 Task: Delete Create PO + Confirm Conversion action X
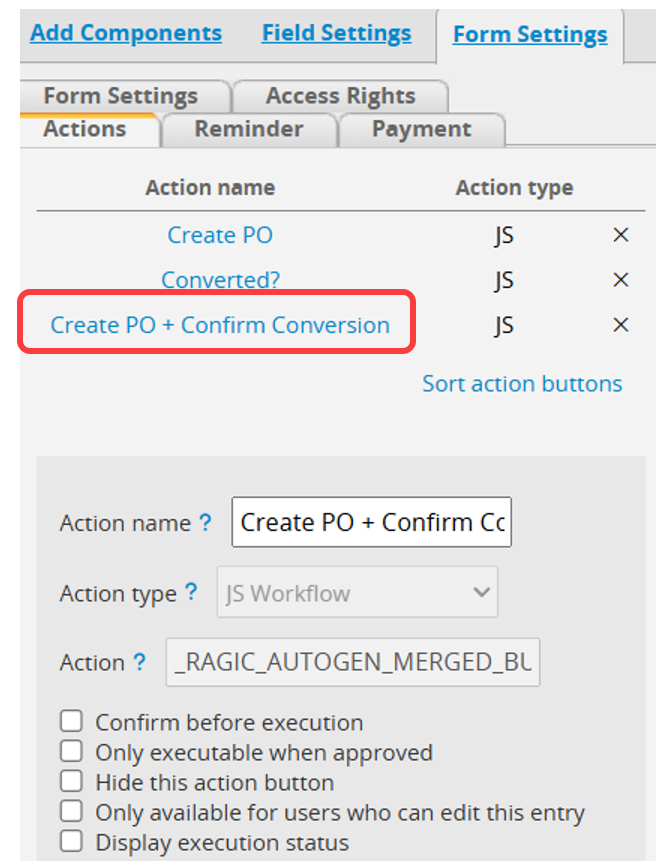tap(621, 325)
